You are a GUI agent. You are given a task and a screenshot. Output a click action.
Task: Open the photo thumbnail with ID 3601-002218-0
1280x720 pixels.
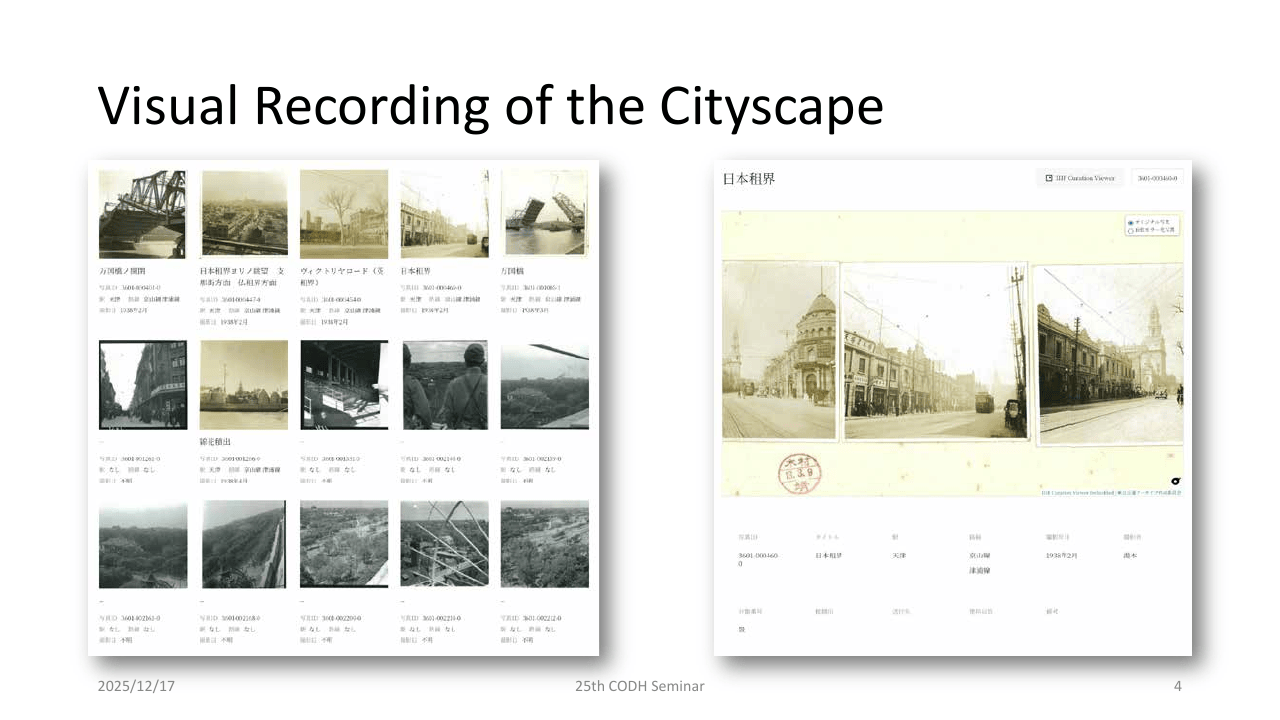coord(244,545)
